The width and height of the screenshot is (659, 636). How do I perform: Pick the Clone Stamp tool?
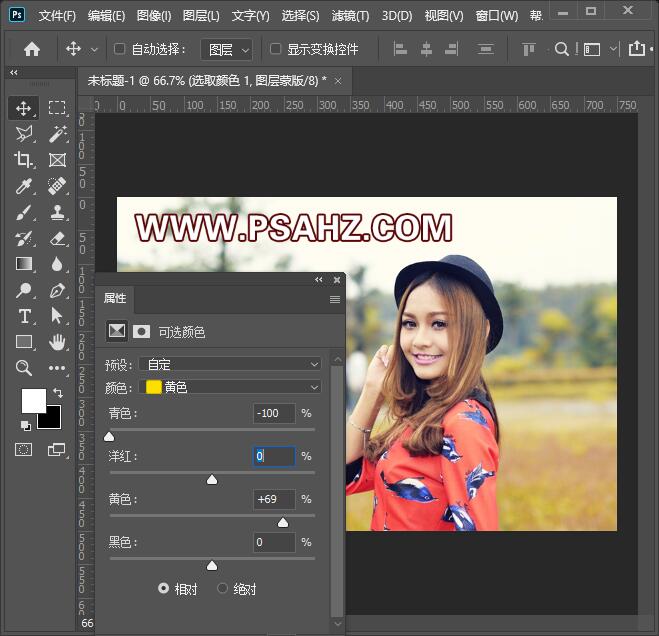click(x=57, y=212)
